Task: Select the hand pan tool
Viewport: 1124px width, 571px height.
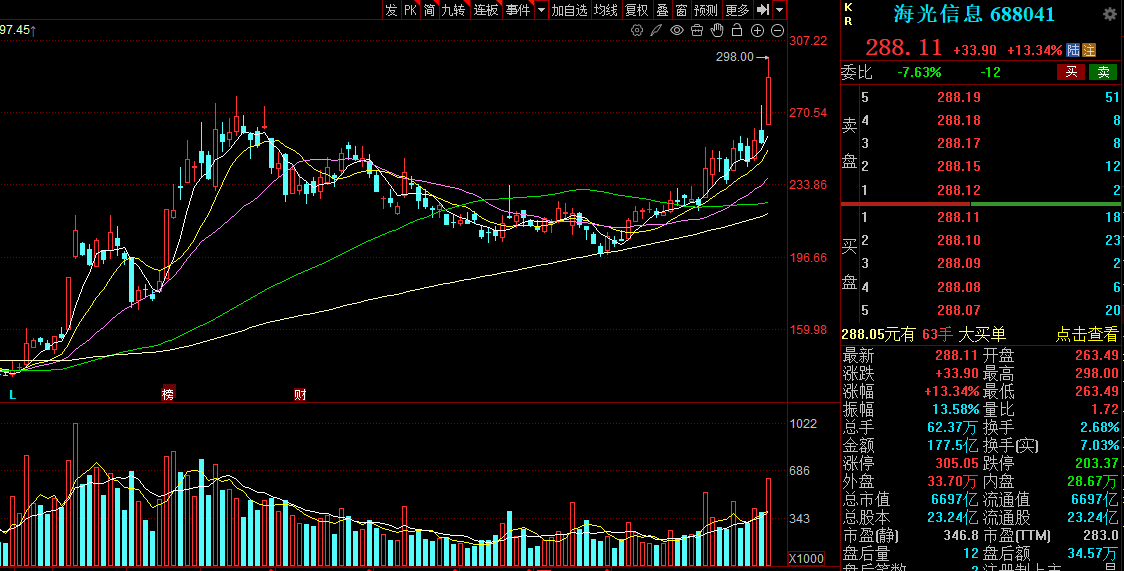Action: [x=717, y=31]
